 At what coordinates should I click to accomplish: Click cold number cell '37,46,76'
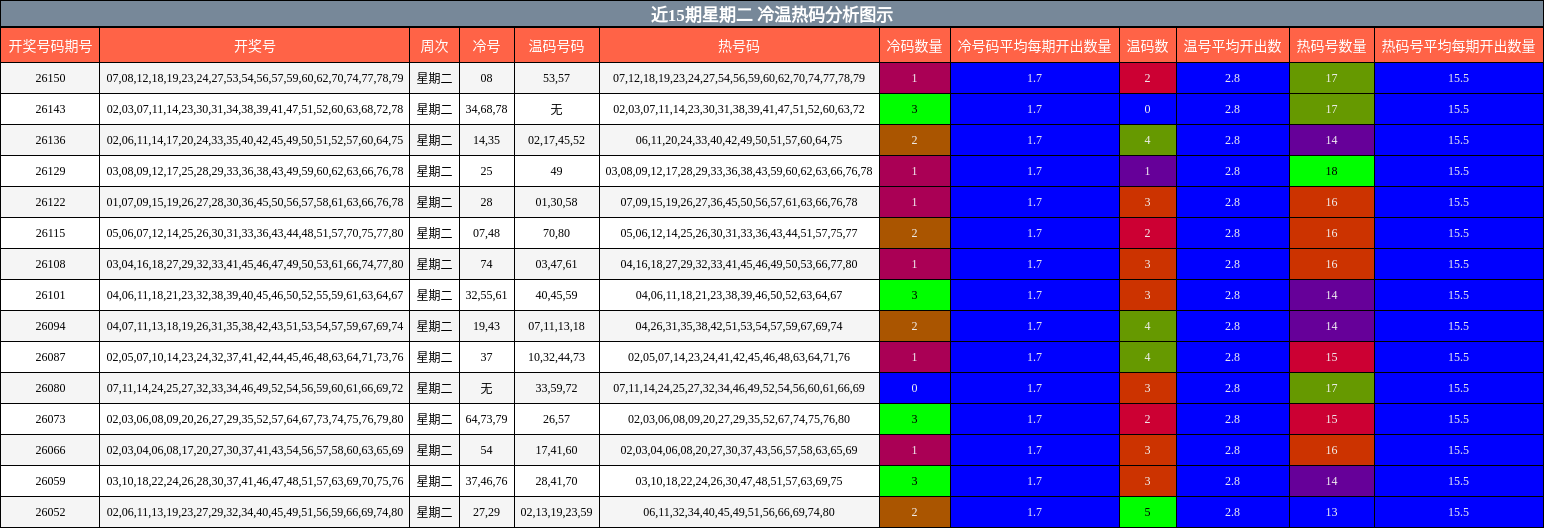(487, 481)
